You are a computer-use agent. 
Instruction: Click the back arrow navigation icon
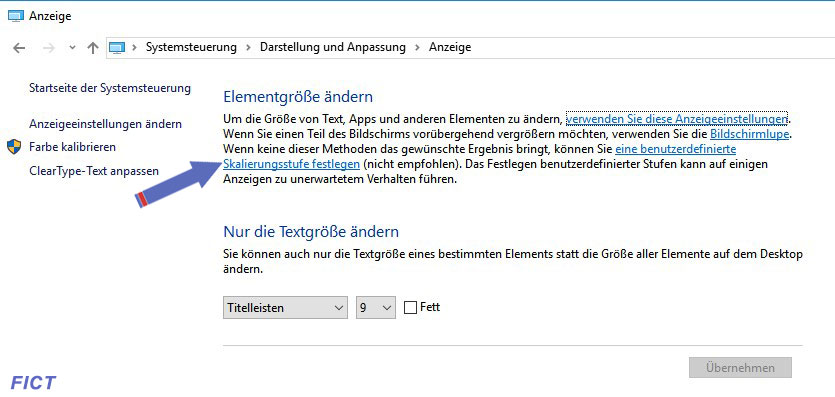point(19,48)
